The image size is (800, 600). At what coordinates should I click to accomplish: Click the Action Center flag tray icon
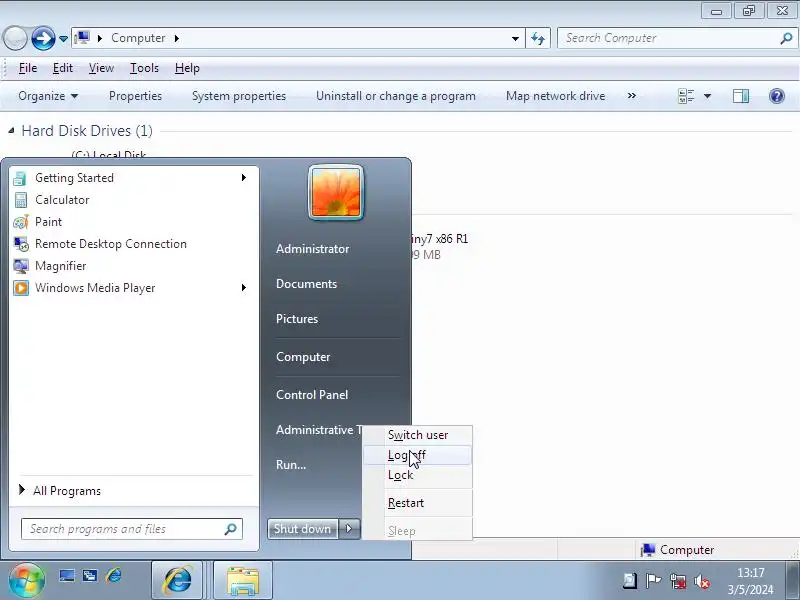(653, 581)
